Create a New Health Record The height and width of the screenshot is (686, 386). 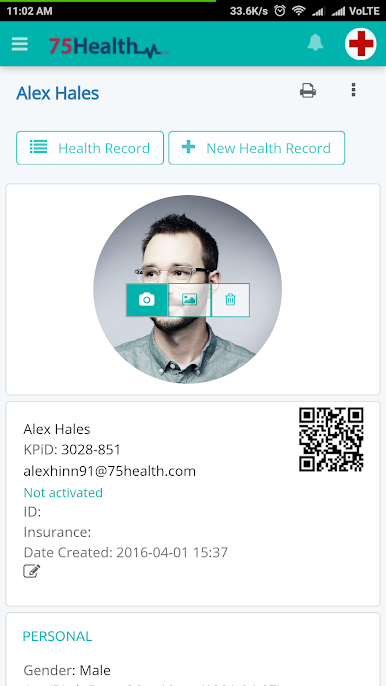point(256,148)
